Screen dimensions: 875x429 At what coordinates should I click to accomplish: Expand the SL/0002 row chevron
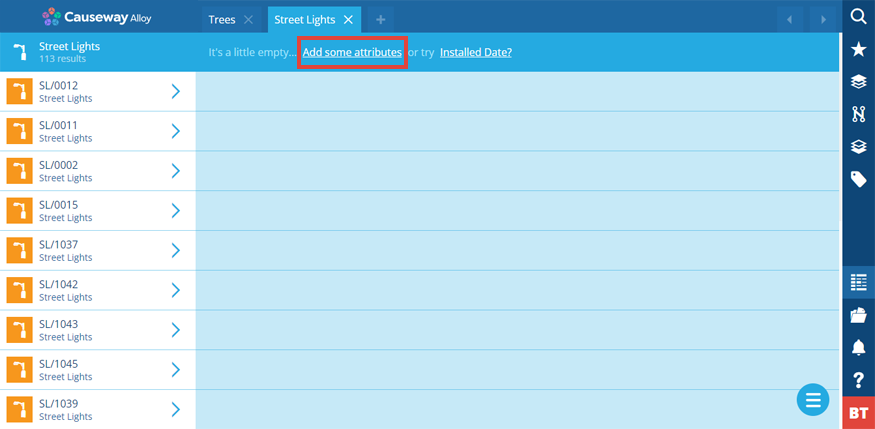click(x=175, y=171)
